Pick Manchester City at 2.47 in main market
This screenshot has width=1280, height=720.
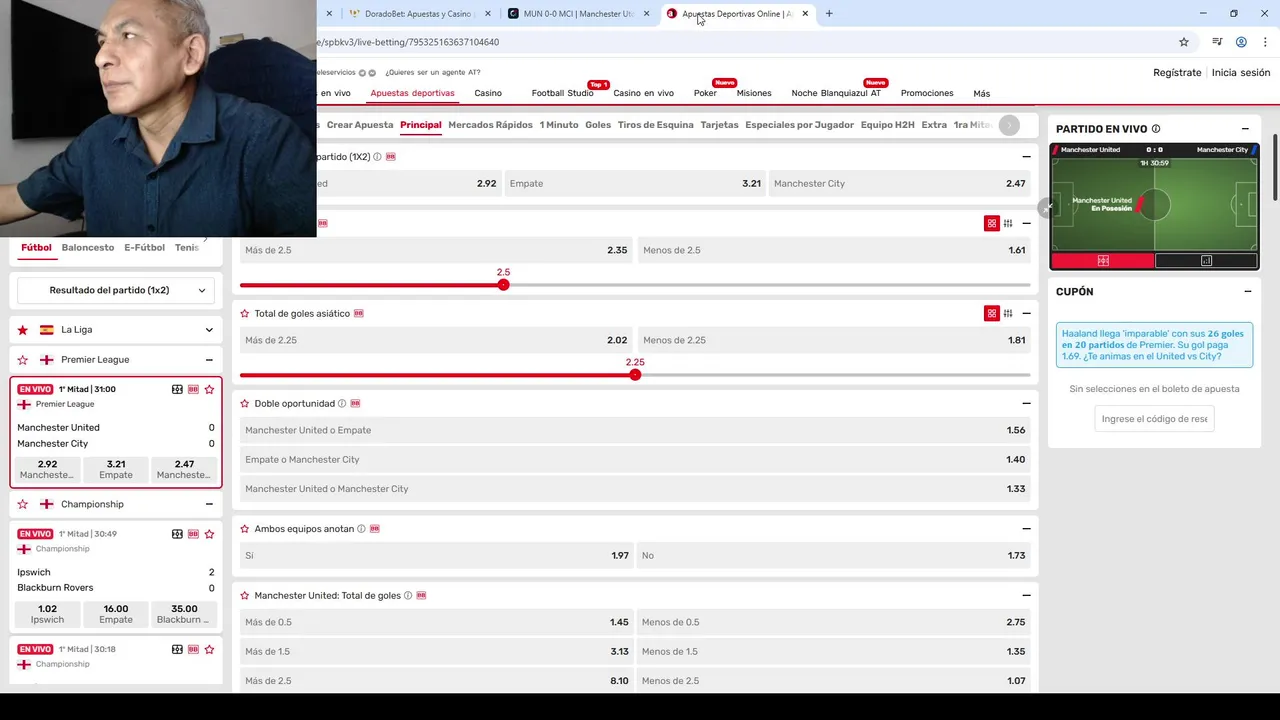[x=899, y=183]
